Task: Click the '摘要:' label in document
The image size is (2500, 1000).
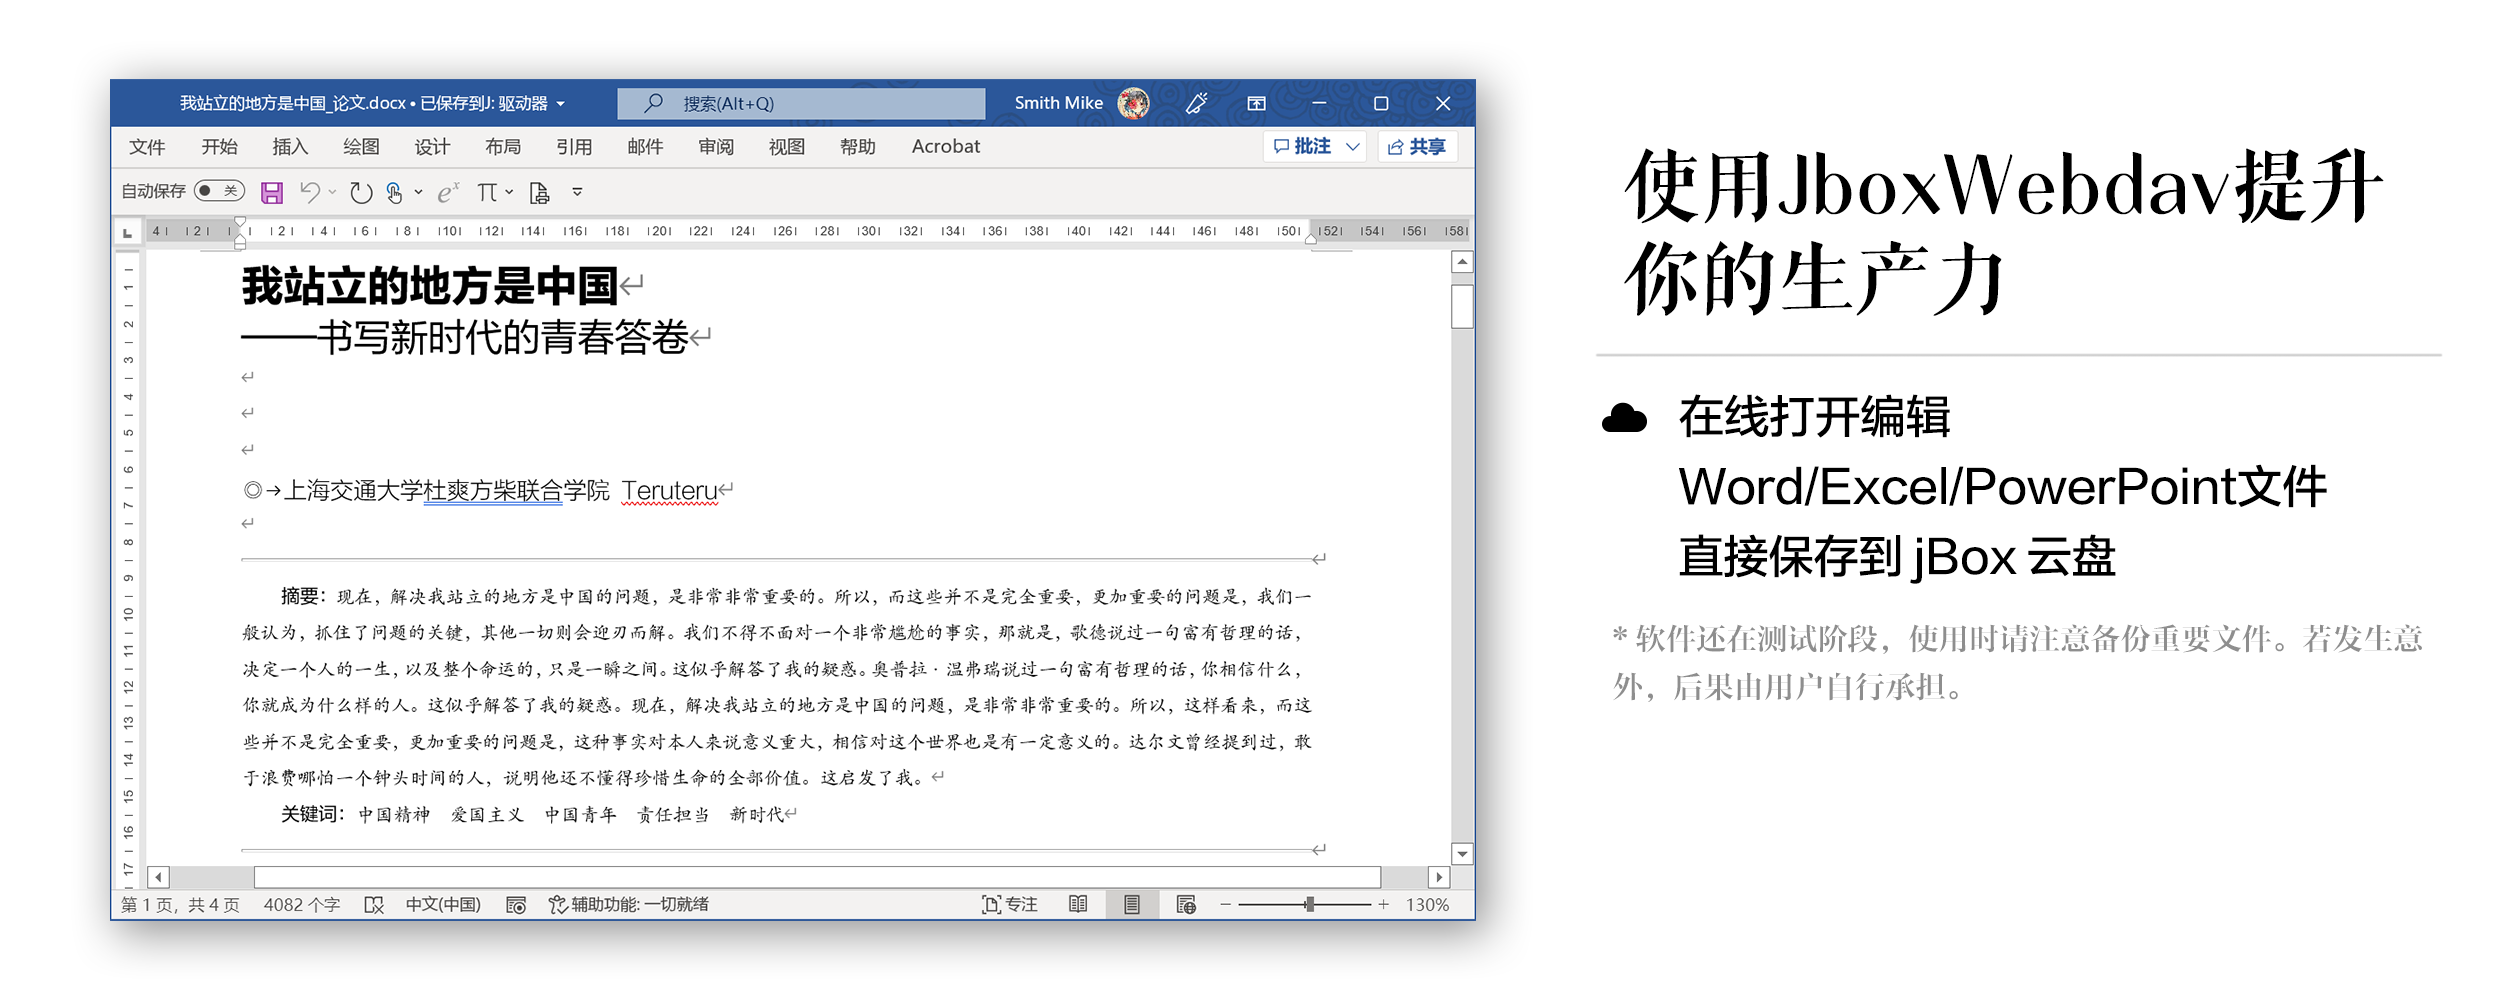Action: coord(303,597)
